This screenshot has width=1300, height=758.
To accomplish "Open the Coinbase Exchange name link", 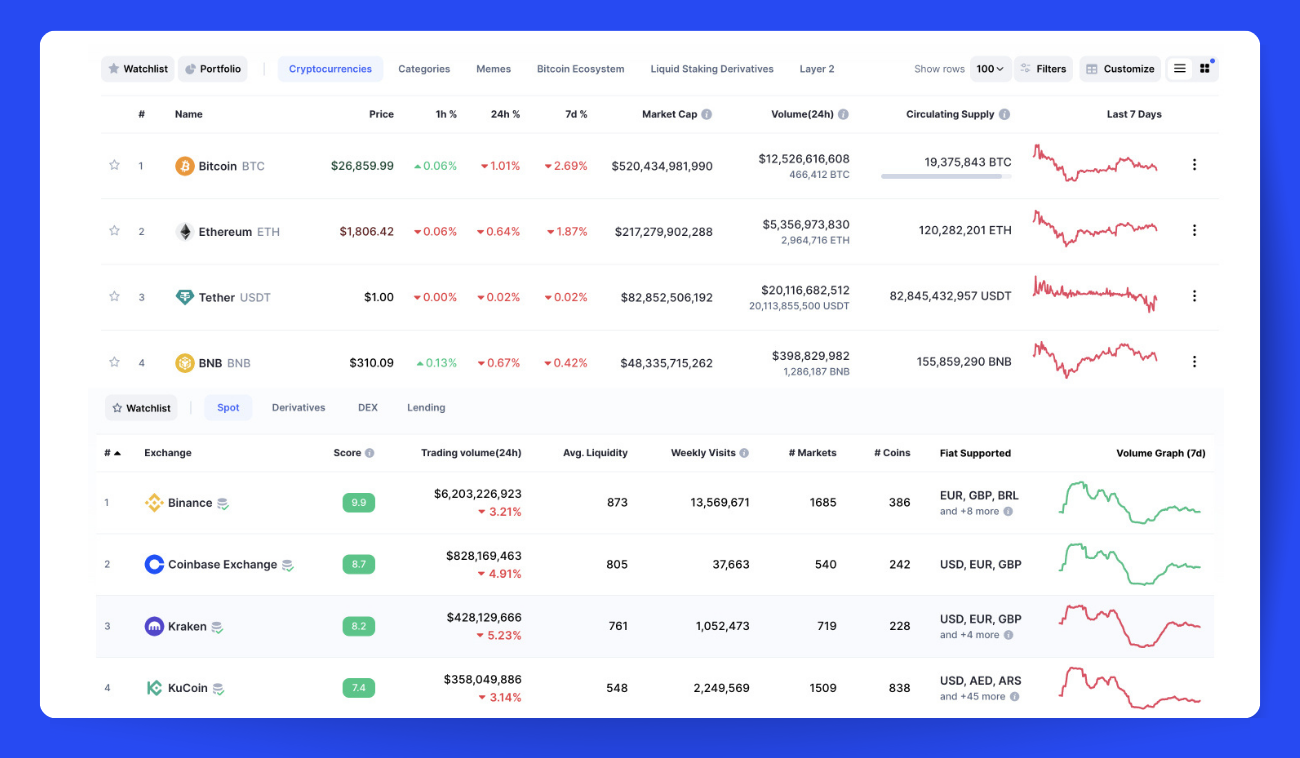I will [x=222, y=565].
